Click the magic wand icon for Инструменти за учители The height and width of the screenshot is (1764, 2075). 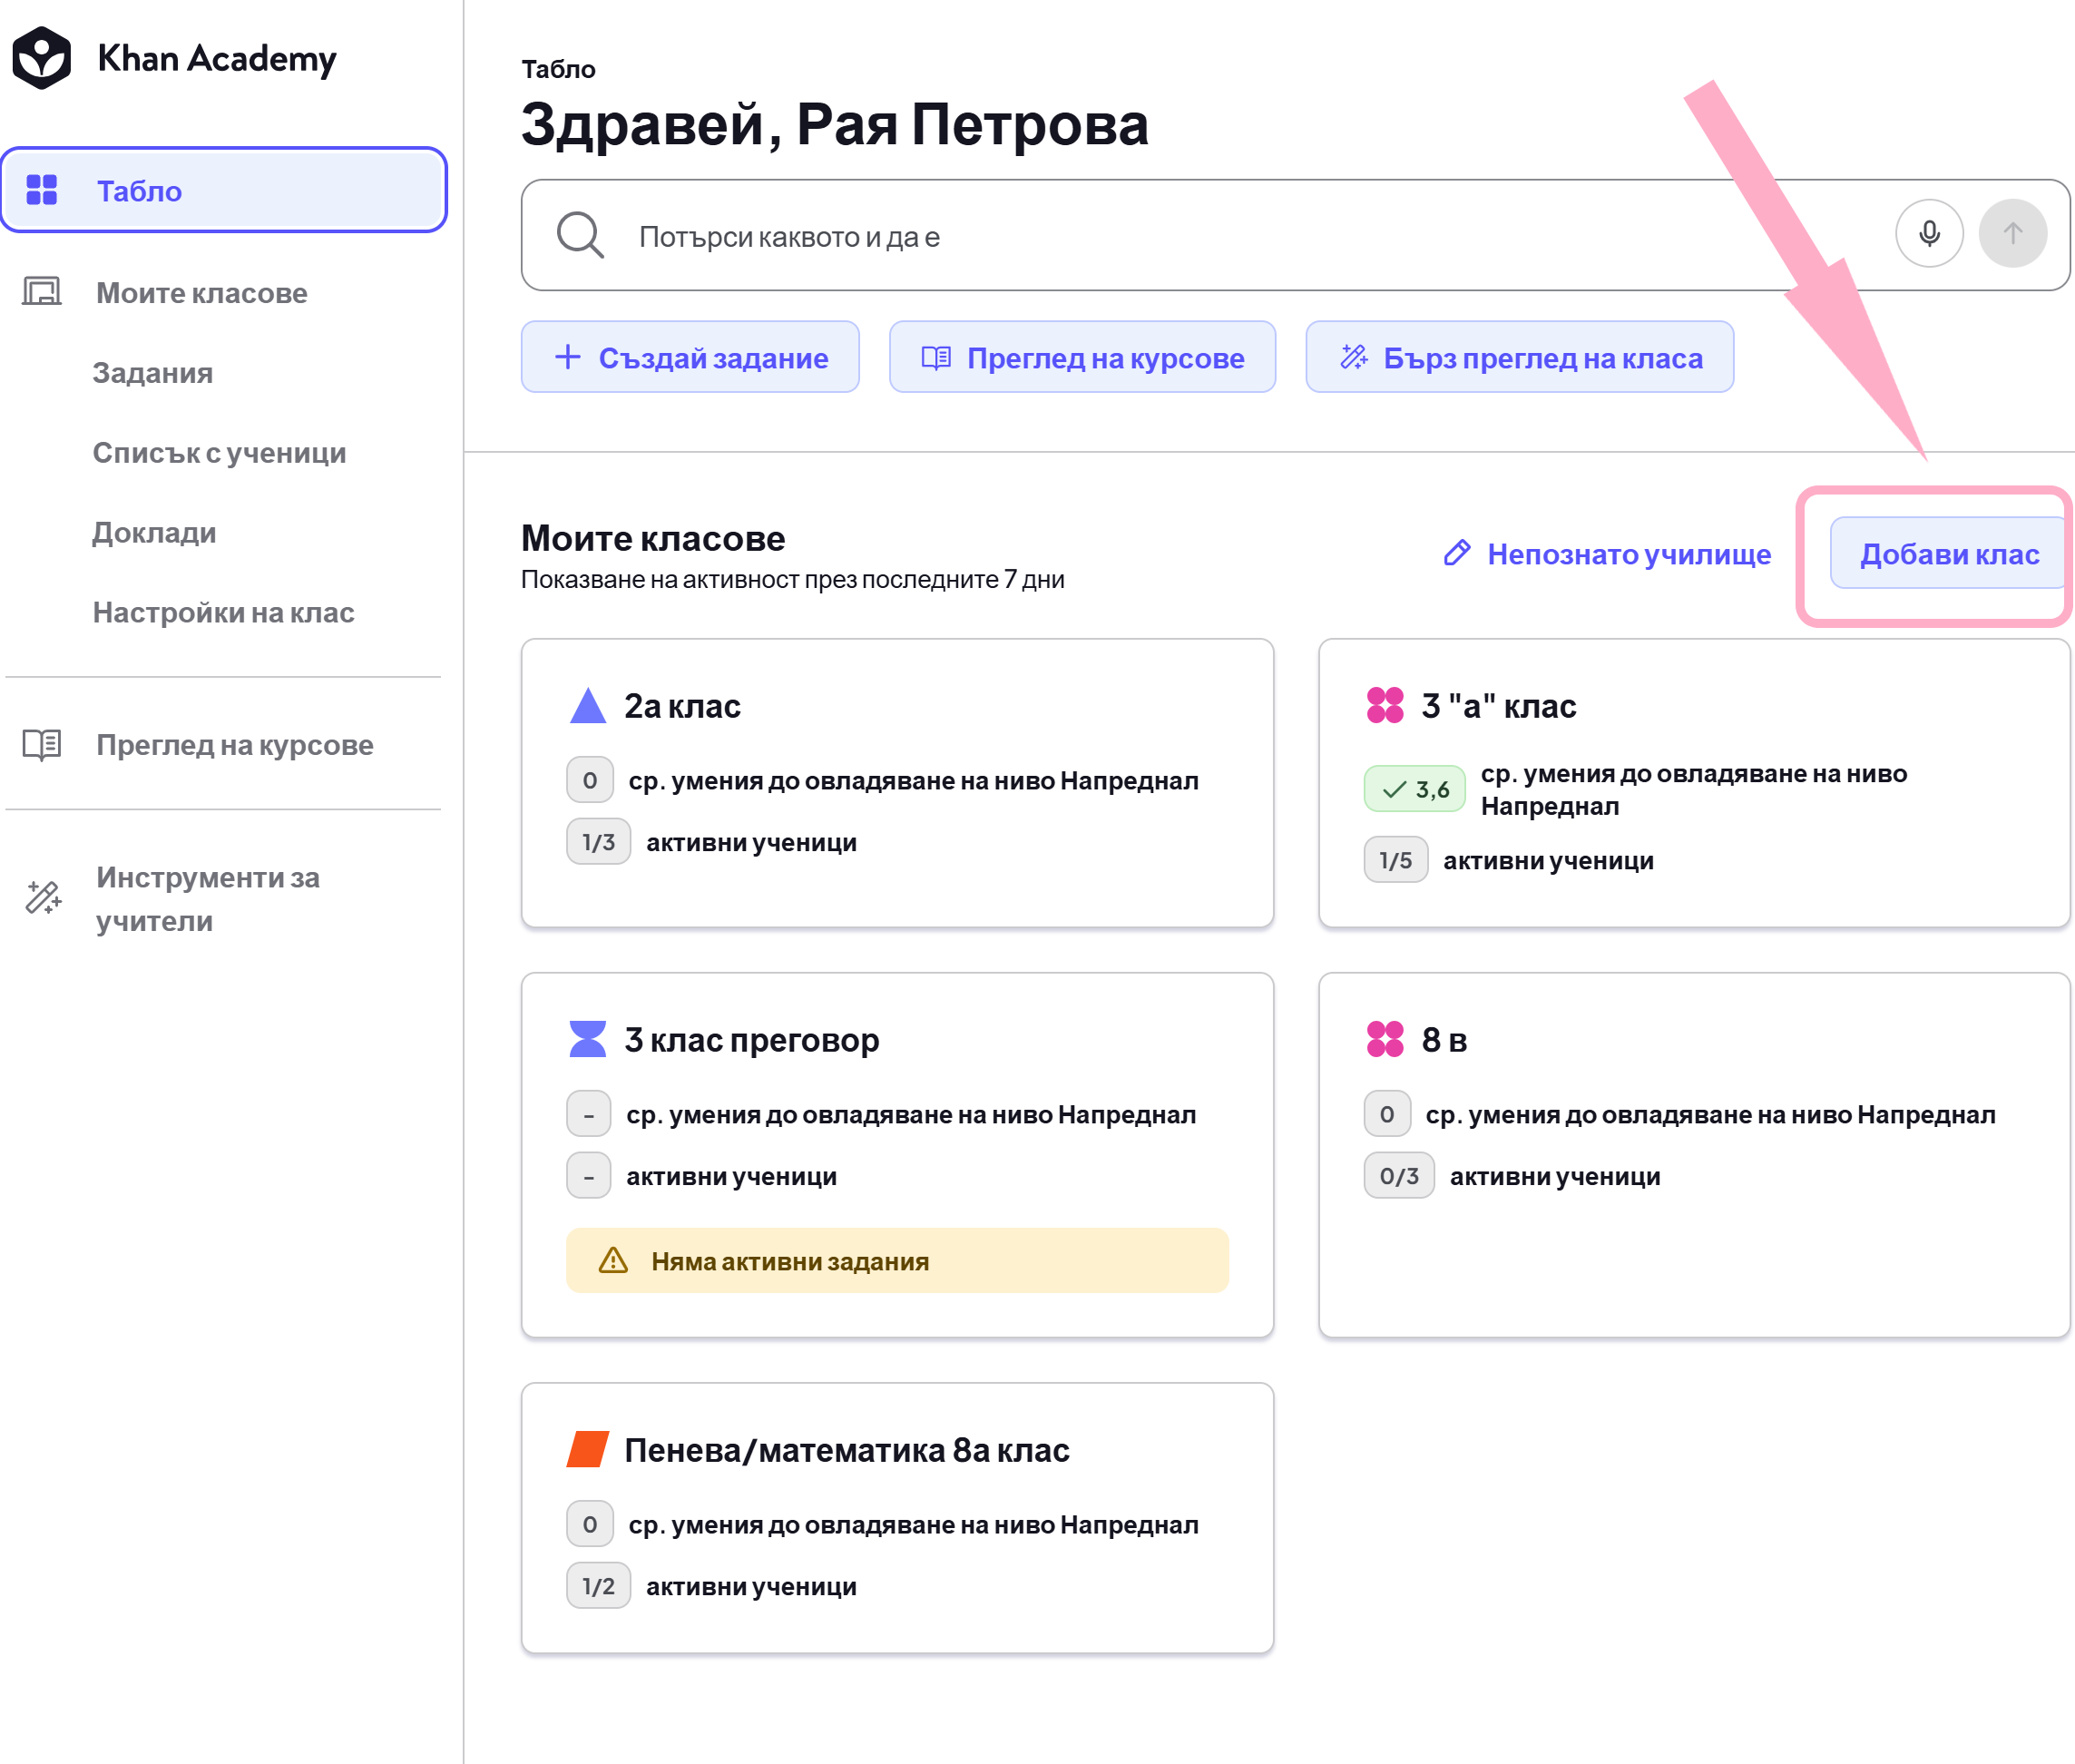point(43,898)
